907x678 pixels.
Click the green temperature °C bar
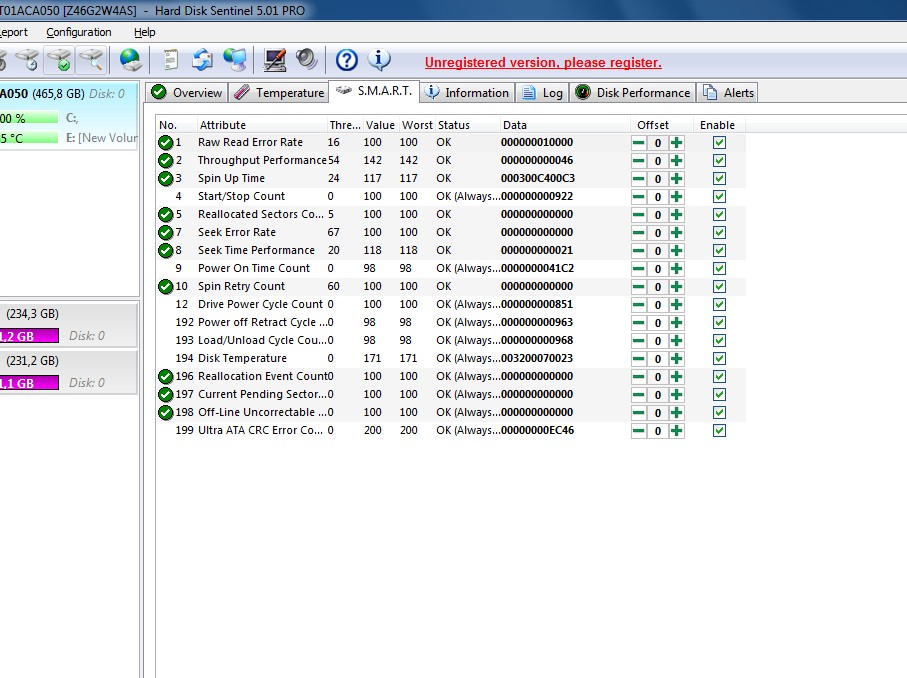point(29,138)
